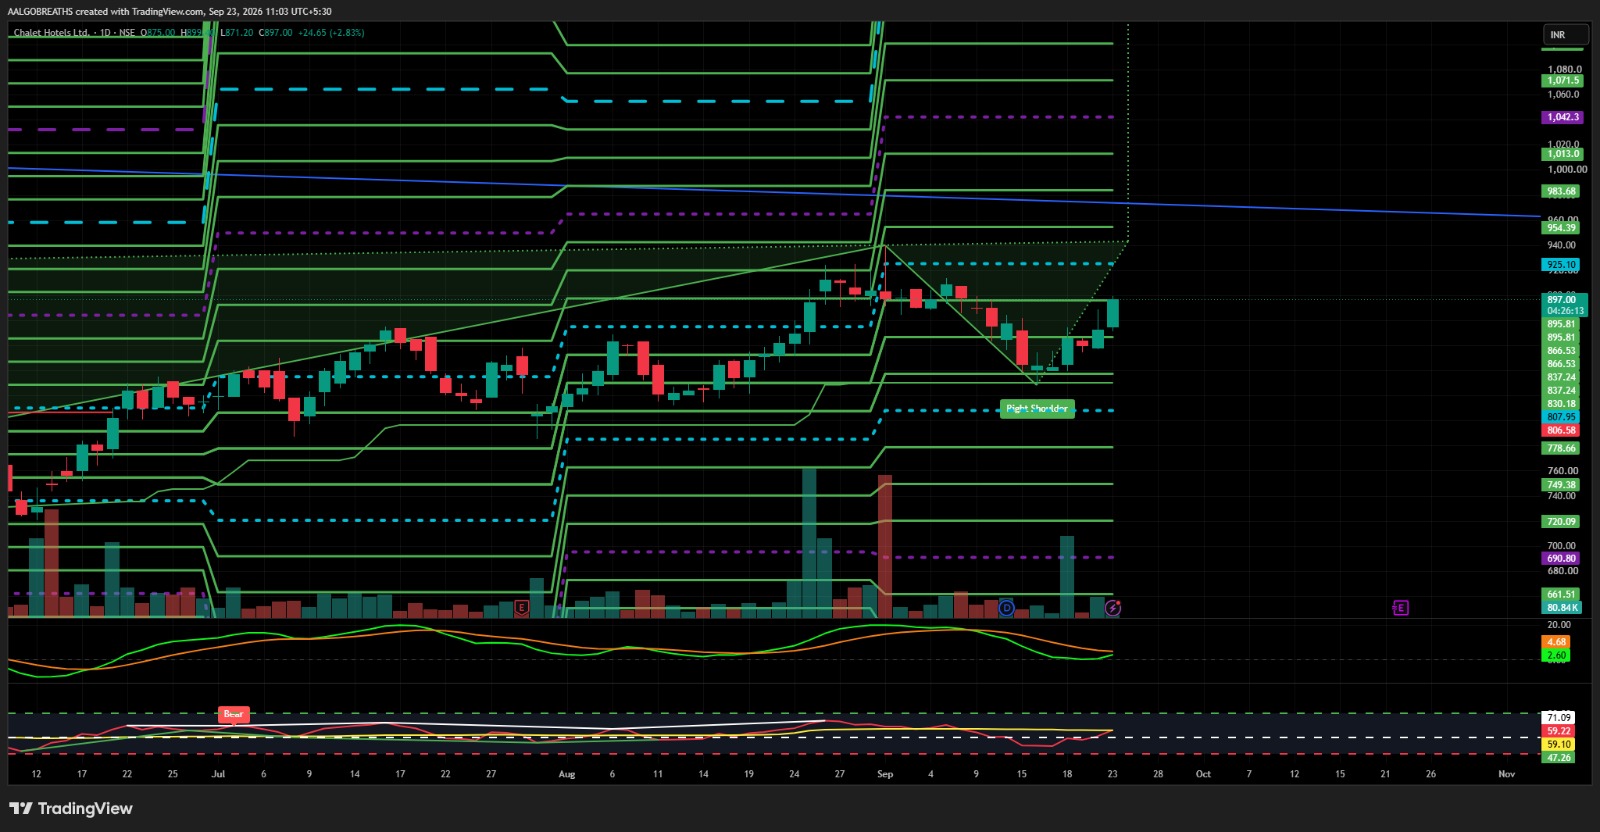The width and height of the screenshot is (1600, 832).
Task: Click the 778.66 price label
Action: click(x=1561, y=448)
